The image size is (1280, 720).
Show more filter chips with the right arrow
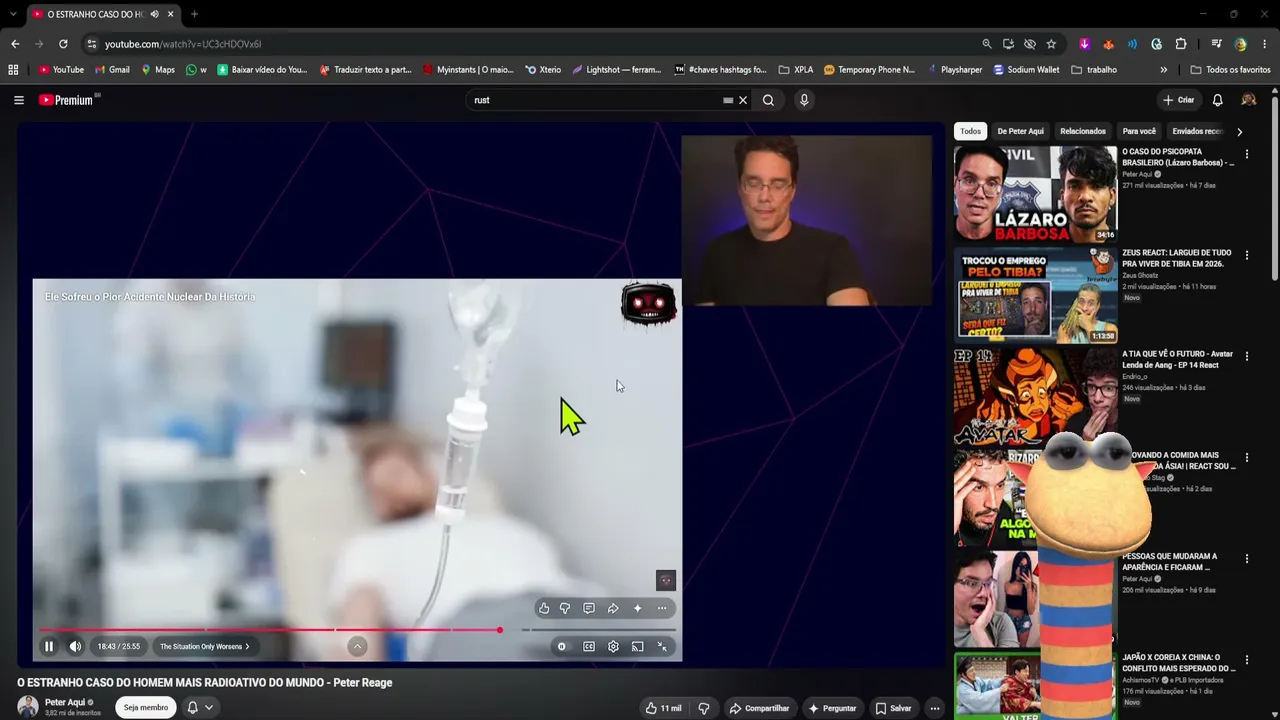pyautogui.click(x=1239, y=131)
